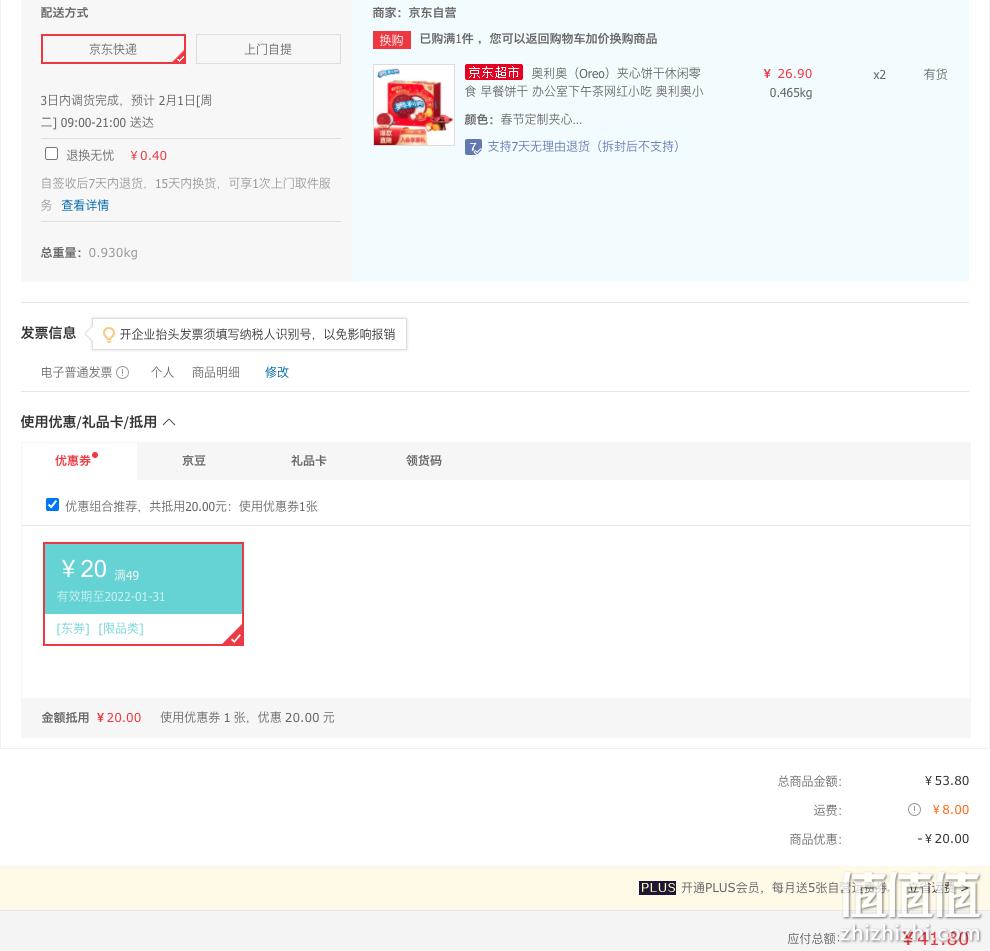Click the 商品明细 invoice content text
The height and width of the screenshot is (951, 990).
pos(216,373)
